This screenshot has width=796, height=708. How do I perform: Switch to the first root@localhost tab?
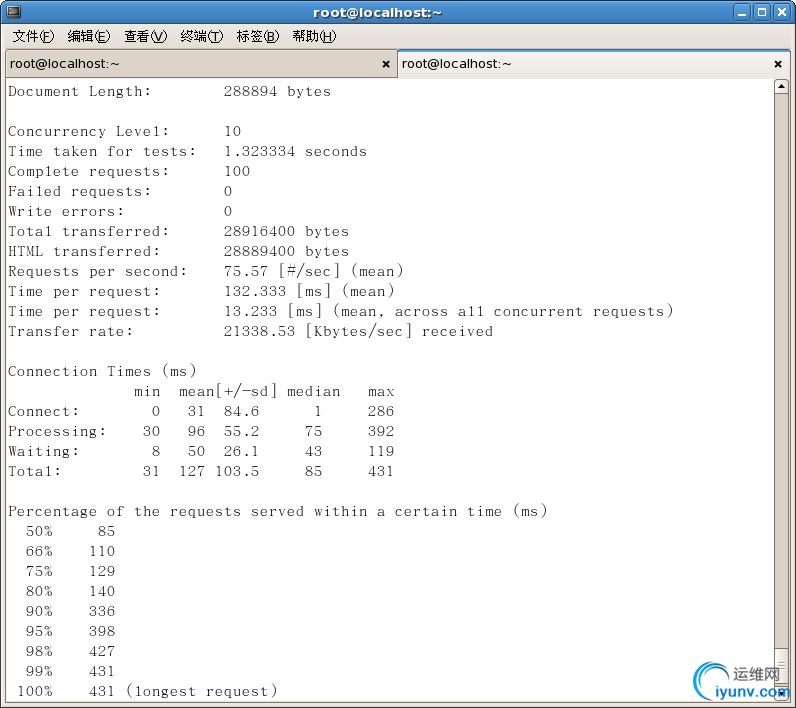(x=201, y=64)
